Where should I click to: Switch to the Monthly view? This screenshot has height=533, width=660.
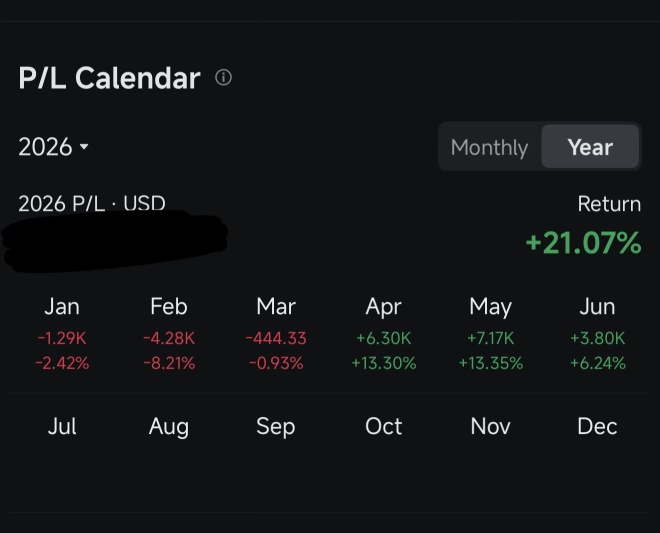[489, 147]
